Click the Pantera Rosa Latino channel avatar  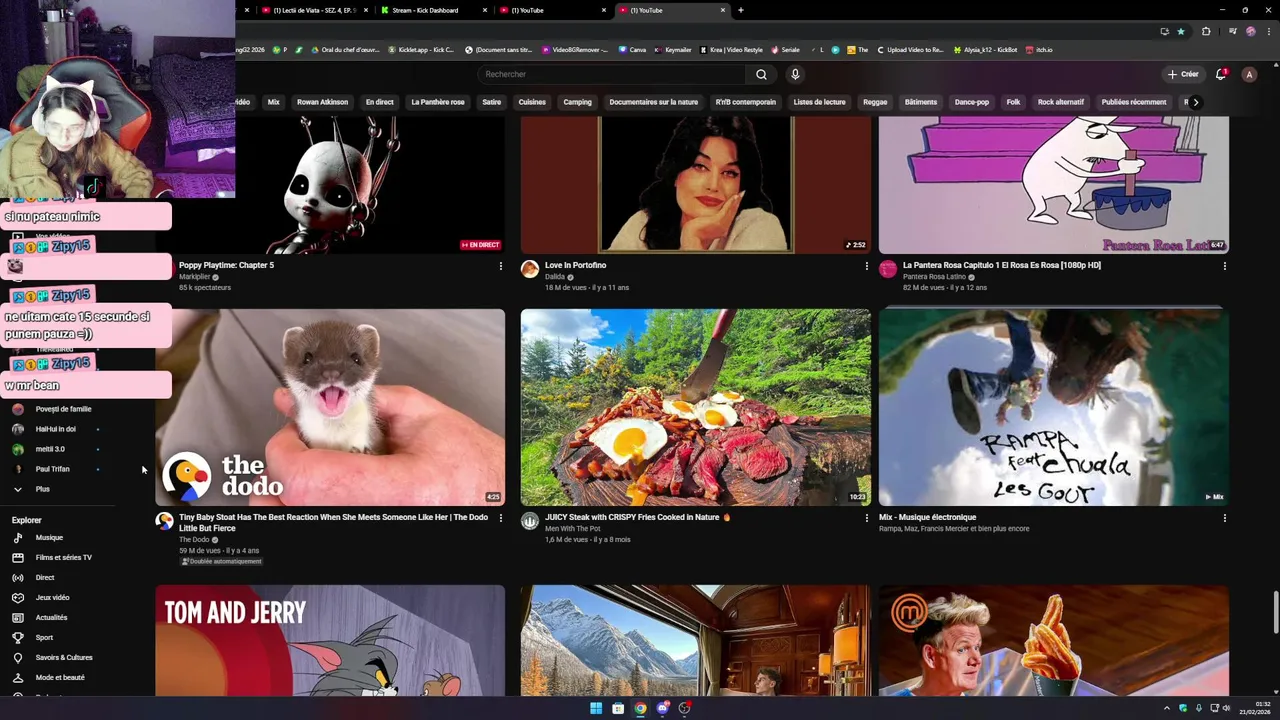888,269
